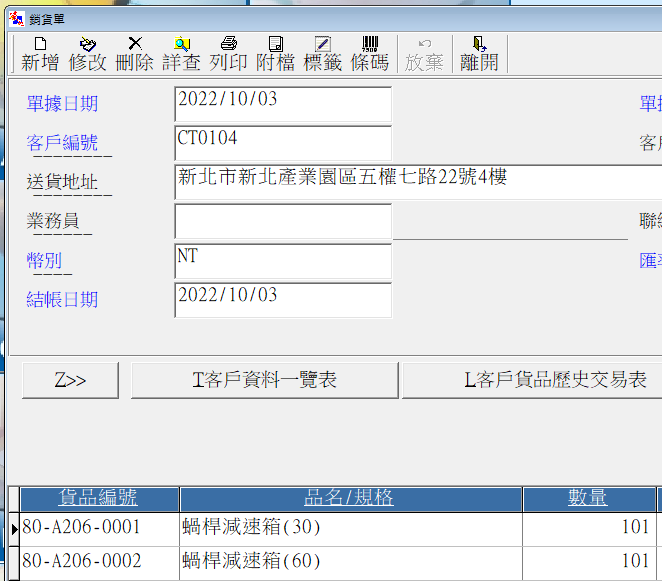Sort by 貨品編號 column header

99,498
